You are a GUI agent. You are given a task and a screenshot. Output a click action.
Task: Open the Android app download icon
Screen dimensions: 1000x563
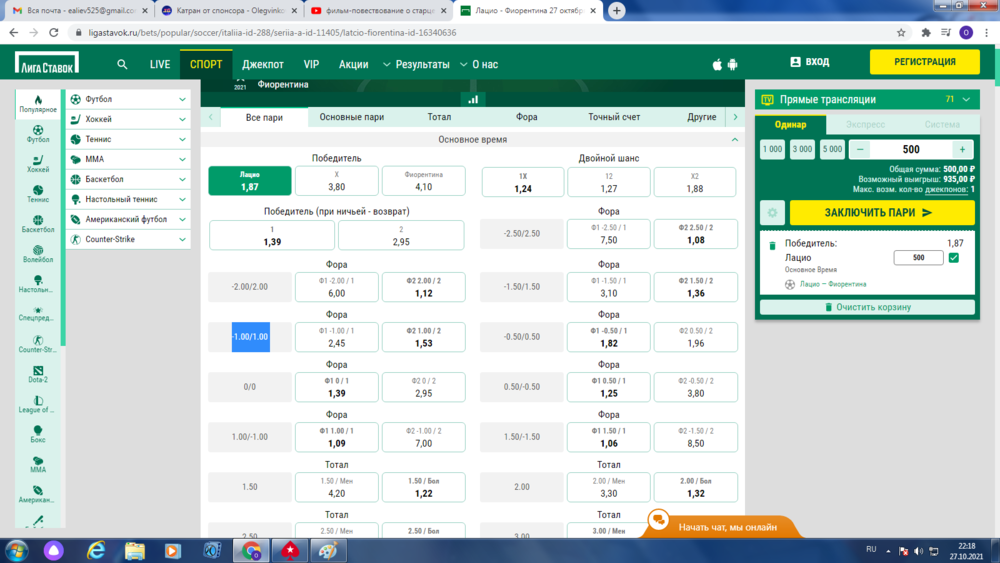pyautogui.click(x=732, y=64)
